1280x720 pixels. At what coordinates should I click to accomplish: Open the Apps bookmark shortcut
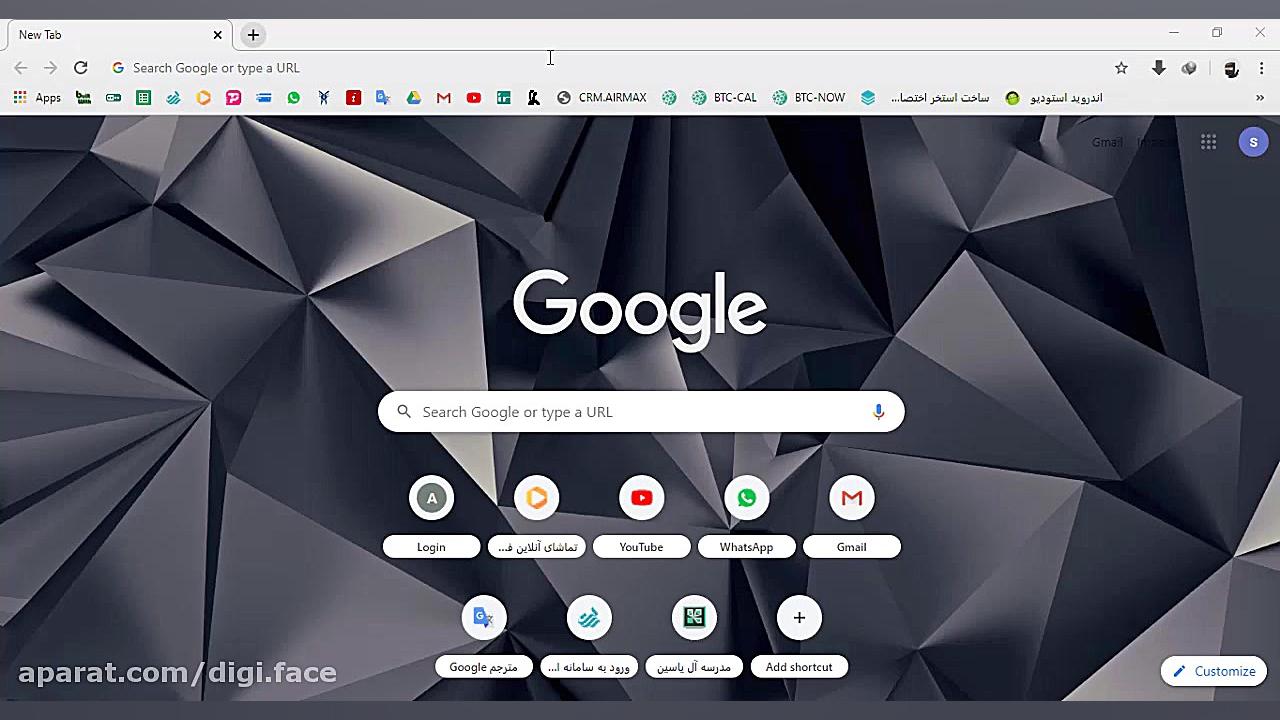[x=37, y=98]
